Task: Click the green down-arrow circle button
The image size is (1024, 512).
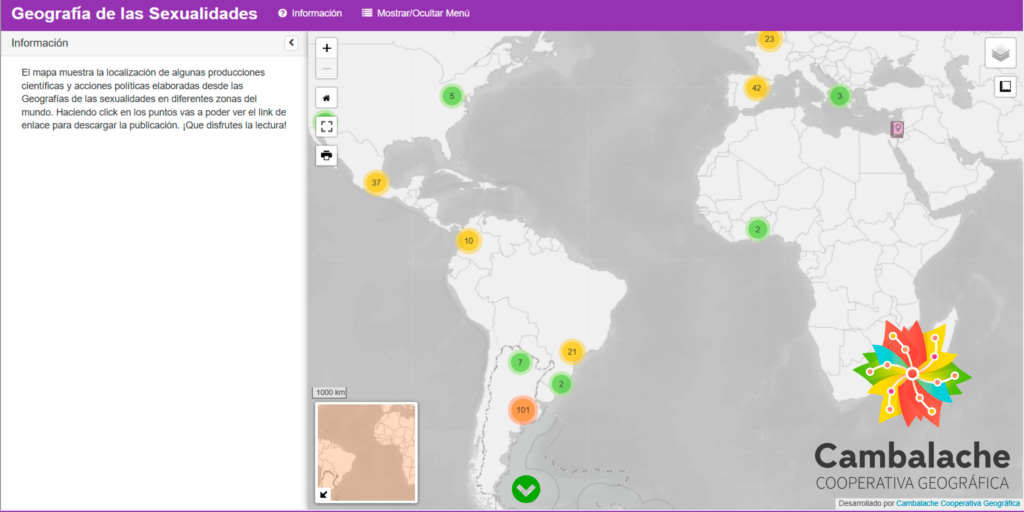Action: pyautogui.click(x=526, y=488)
